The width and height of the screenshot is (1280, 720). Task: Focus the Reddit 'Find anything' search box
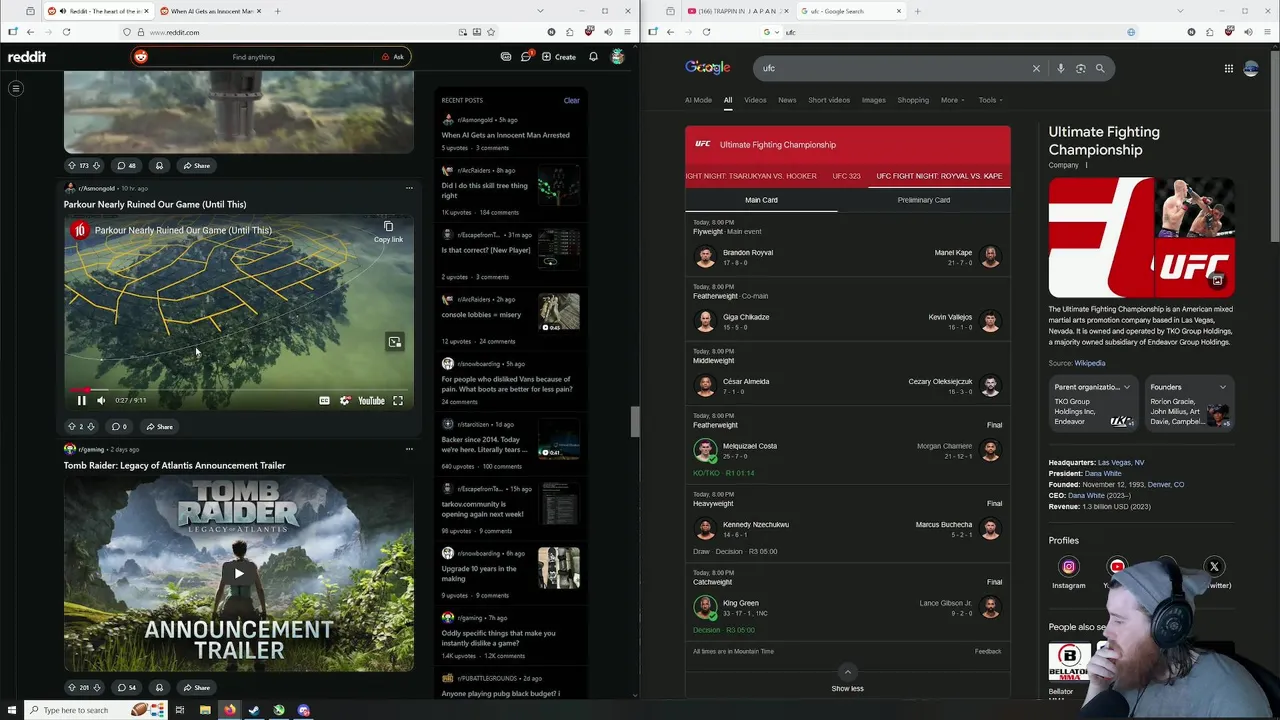pyautogui.click(x=254, y=57)
